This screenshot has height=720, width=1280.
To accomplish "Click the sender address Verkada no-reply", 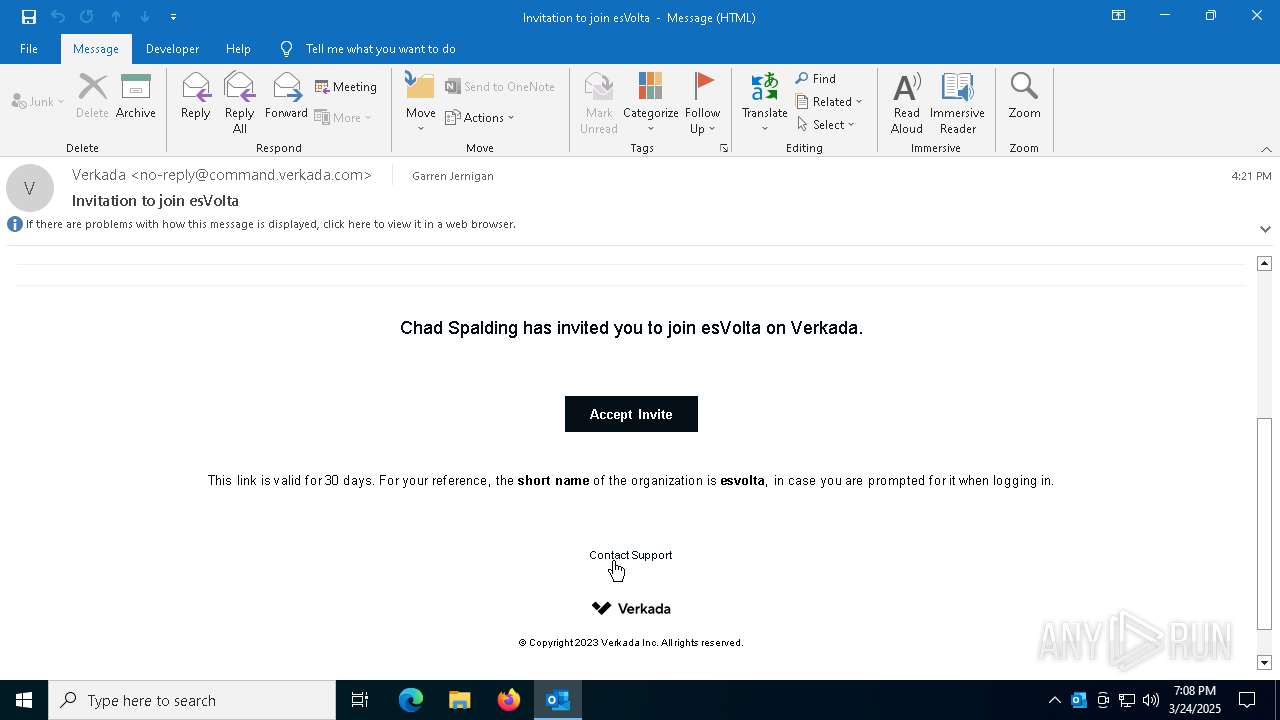I will tap(222, 175).
